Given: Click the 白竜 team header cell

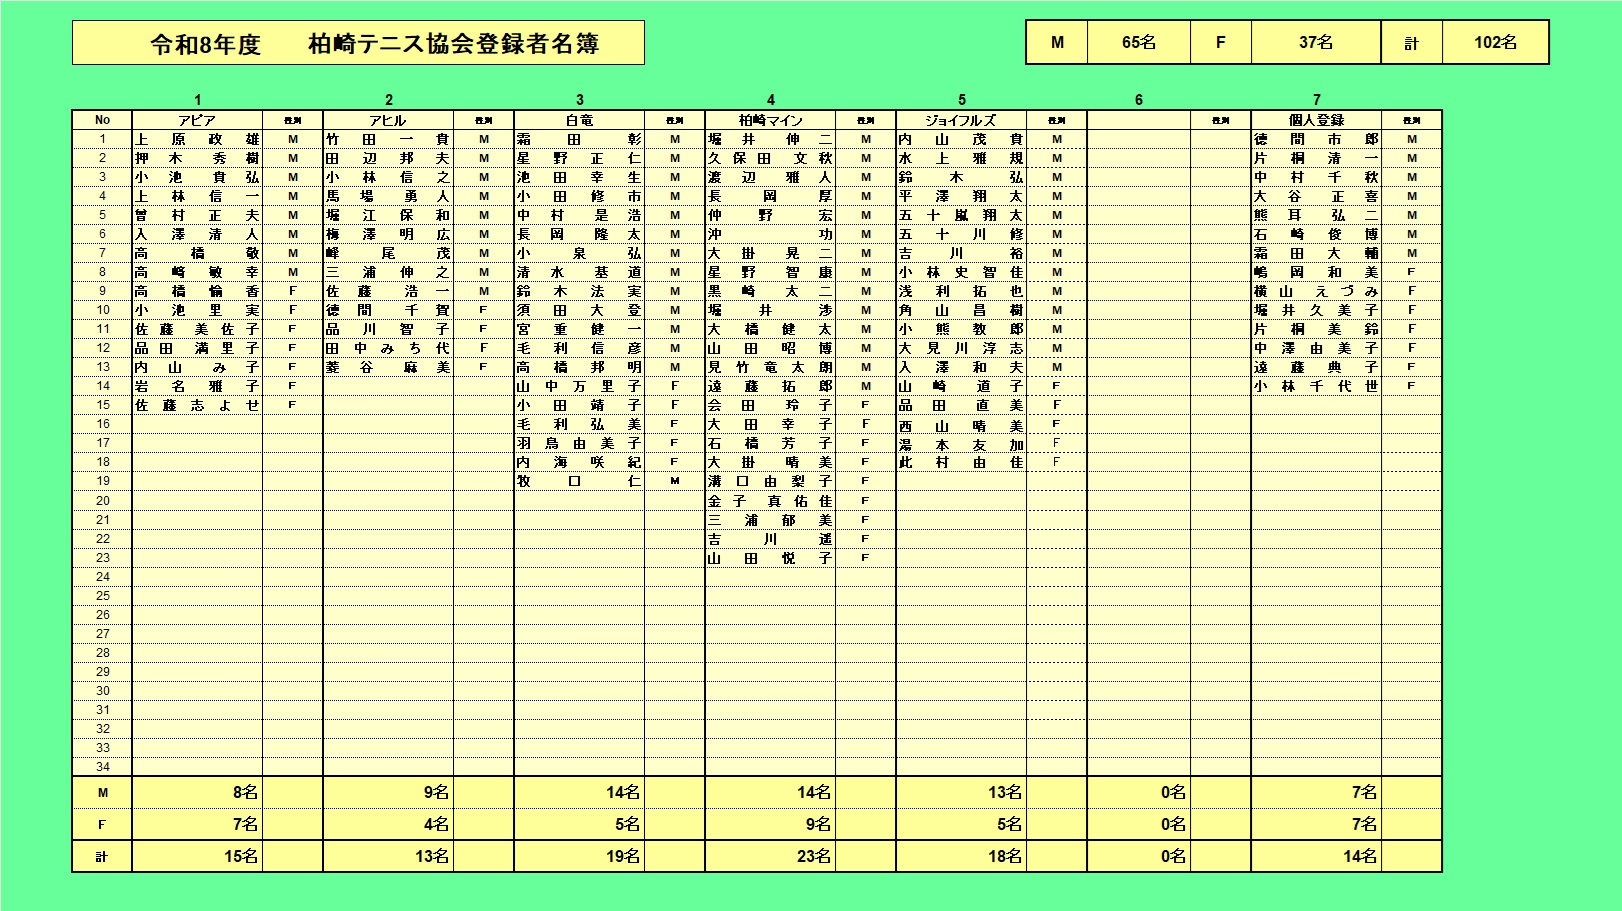Looking at the screenshot, I should click(x=579, y=120).
